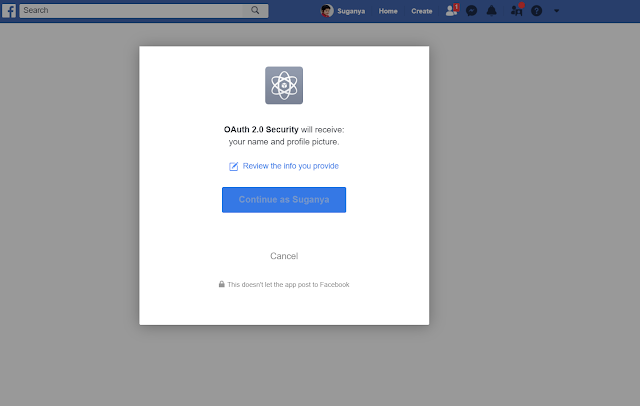Click 'your name and profile picture.' text

[x=284, y=142]
